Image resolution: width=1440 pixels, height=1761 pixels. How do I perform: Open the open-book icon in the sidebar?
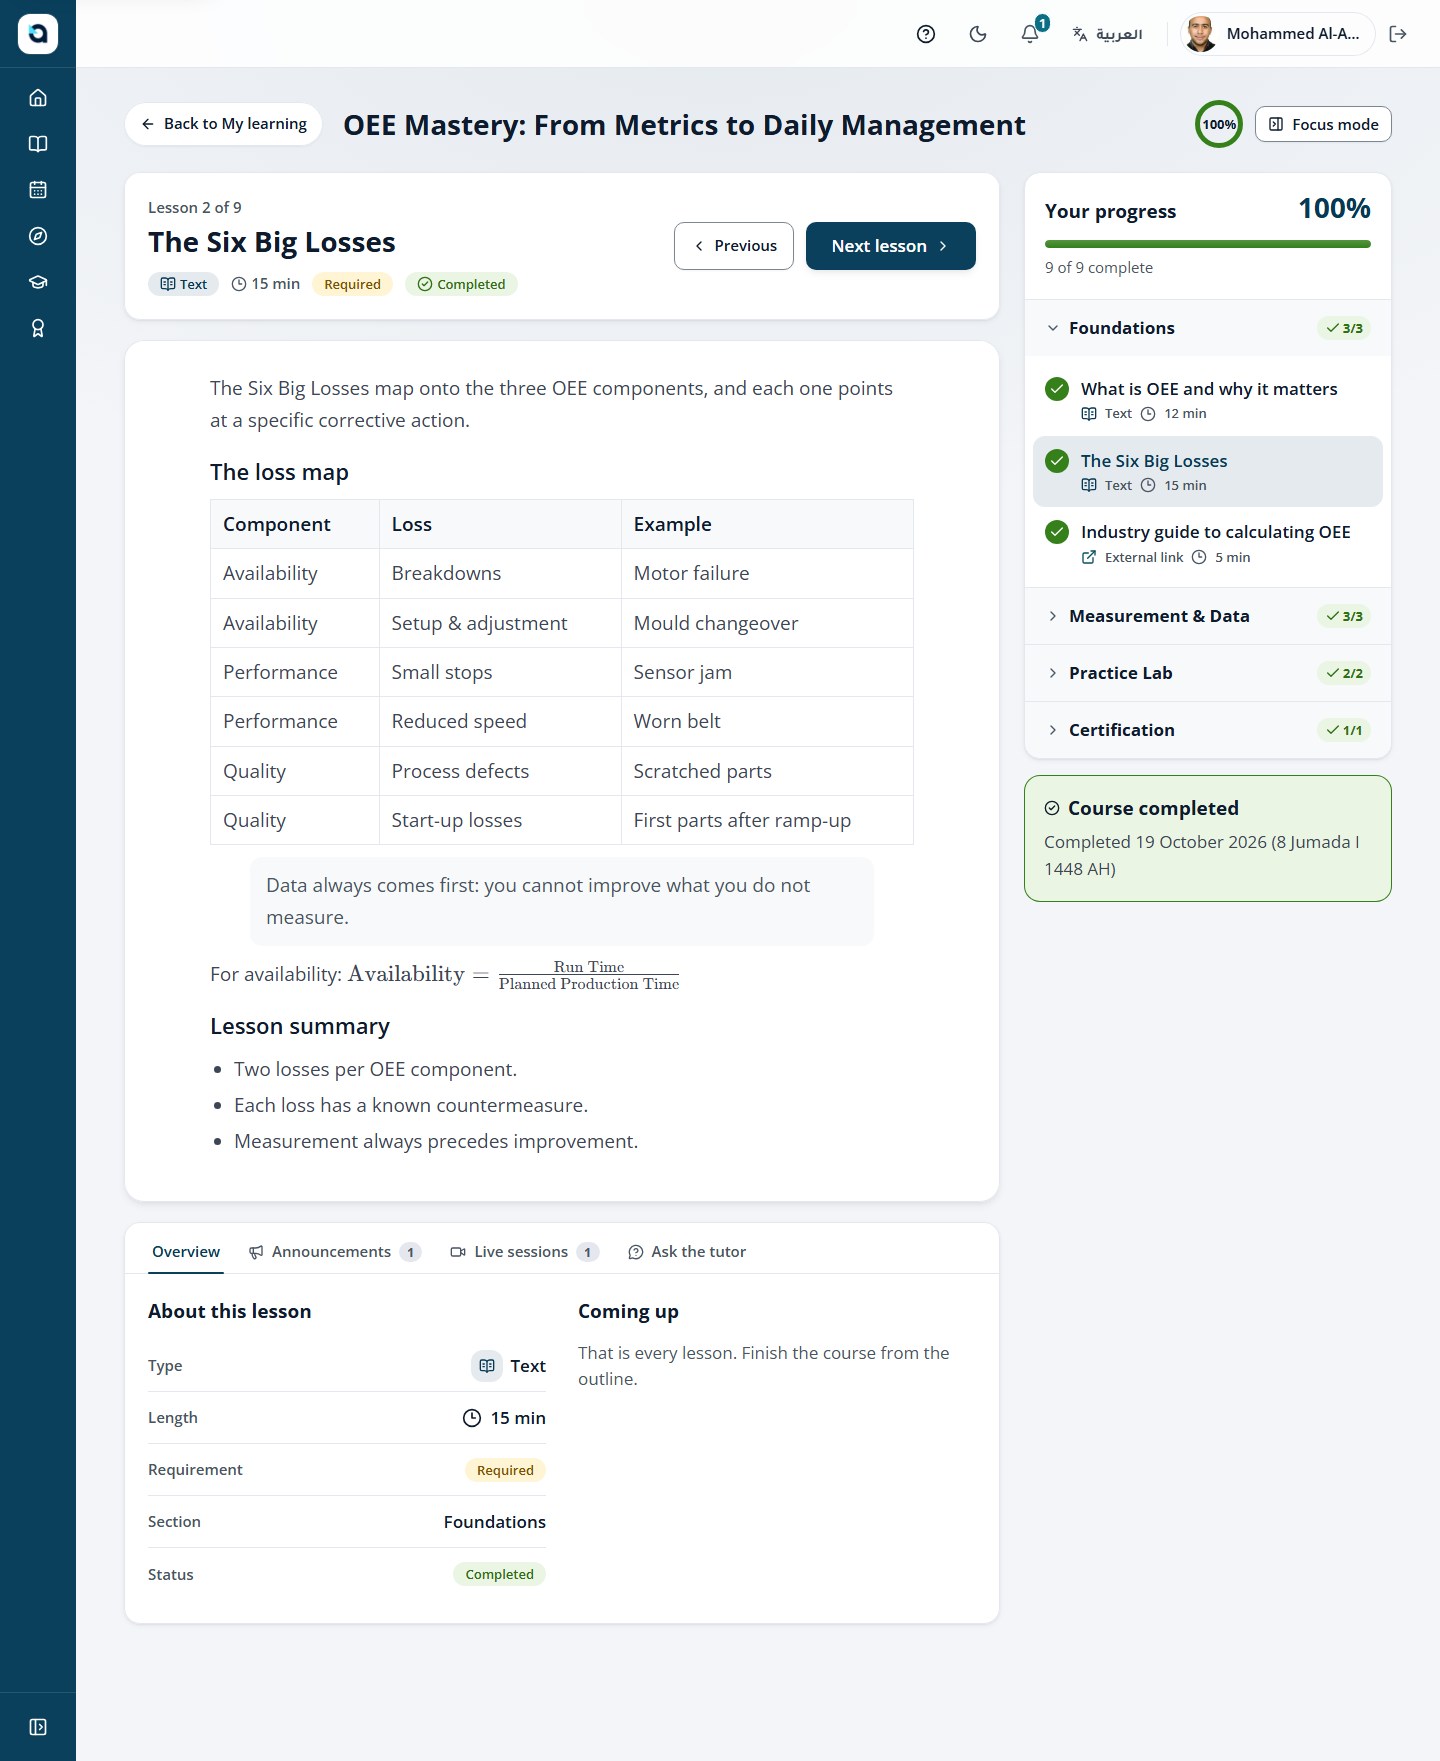pyautogui.click(x=38, y=144)
